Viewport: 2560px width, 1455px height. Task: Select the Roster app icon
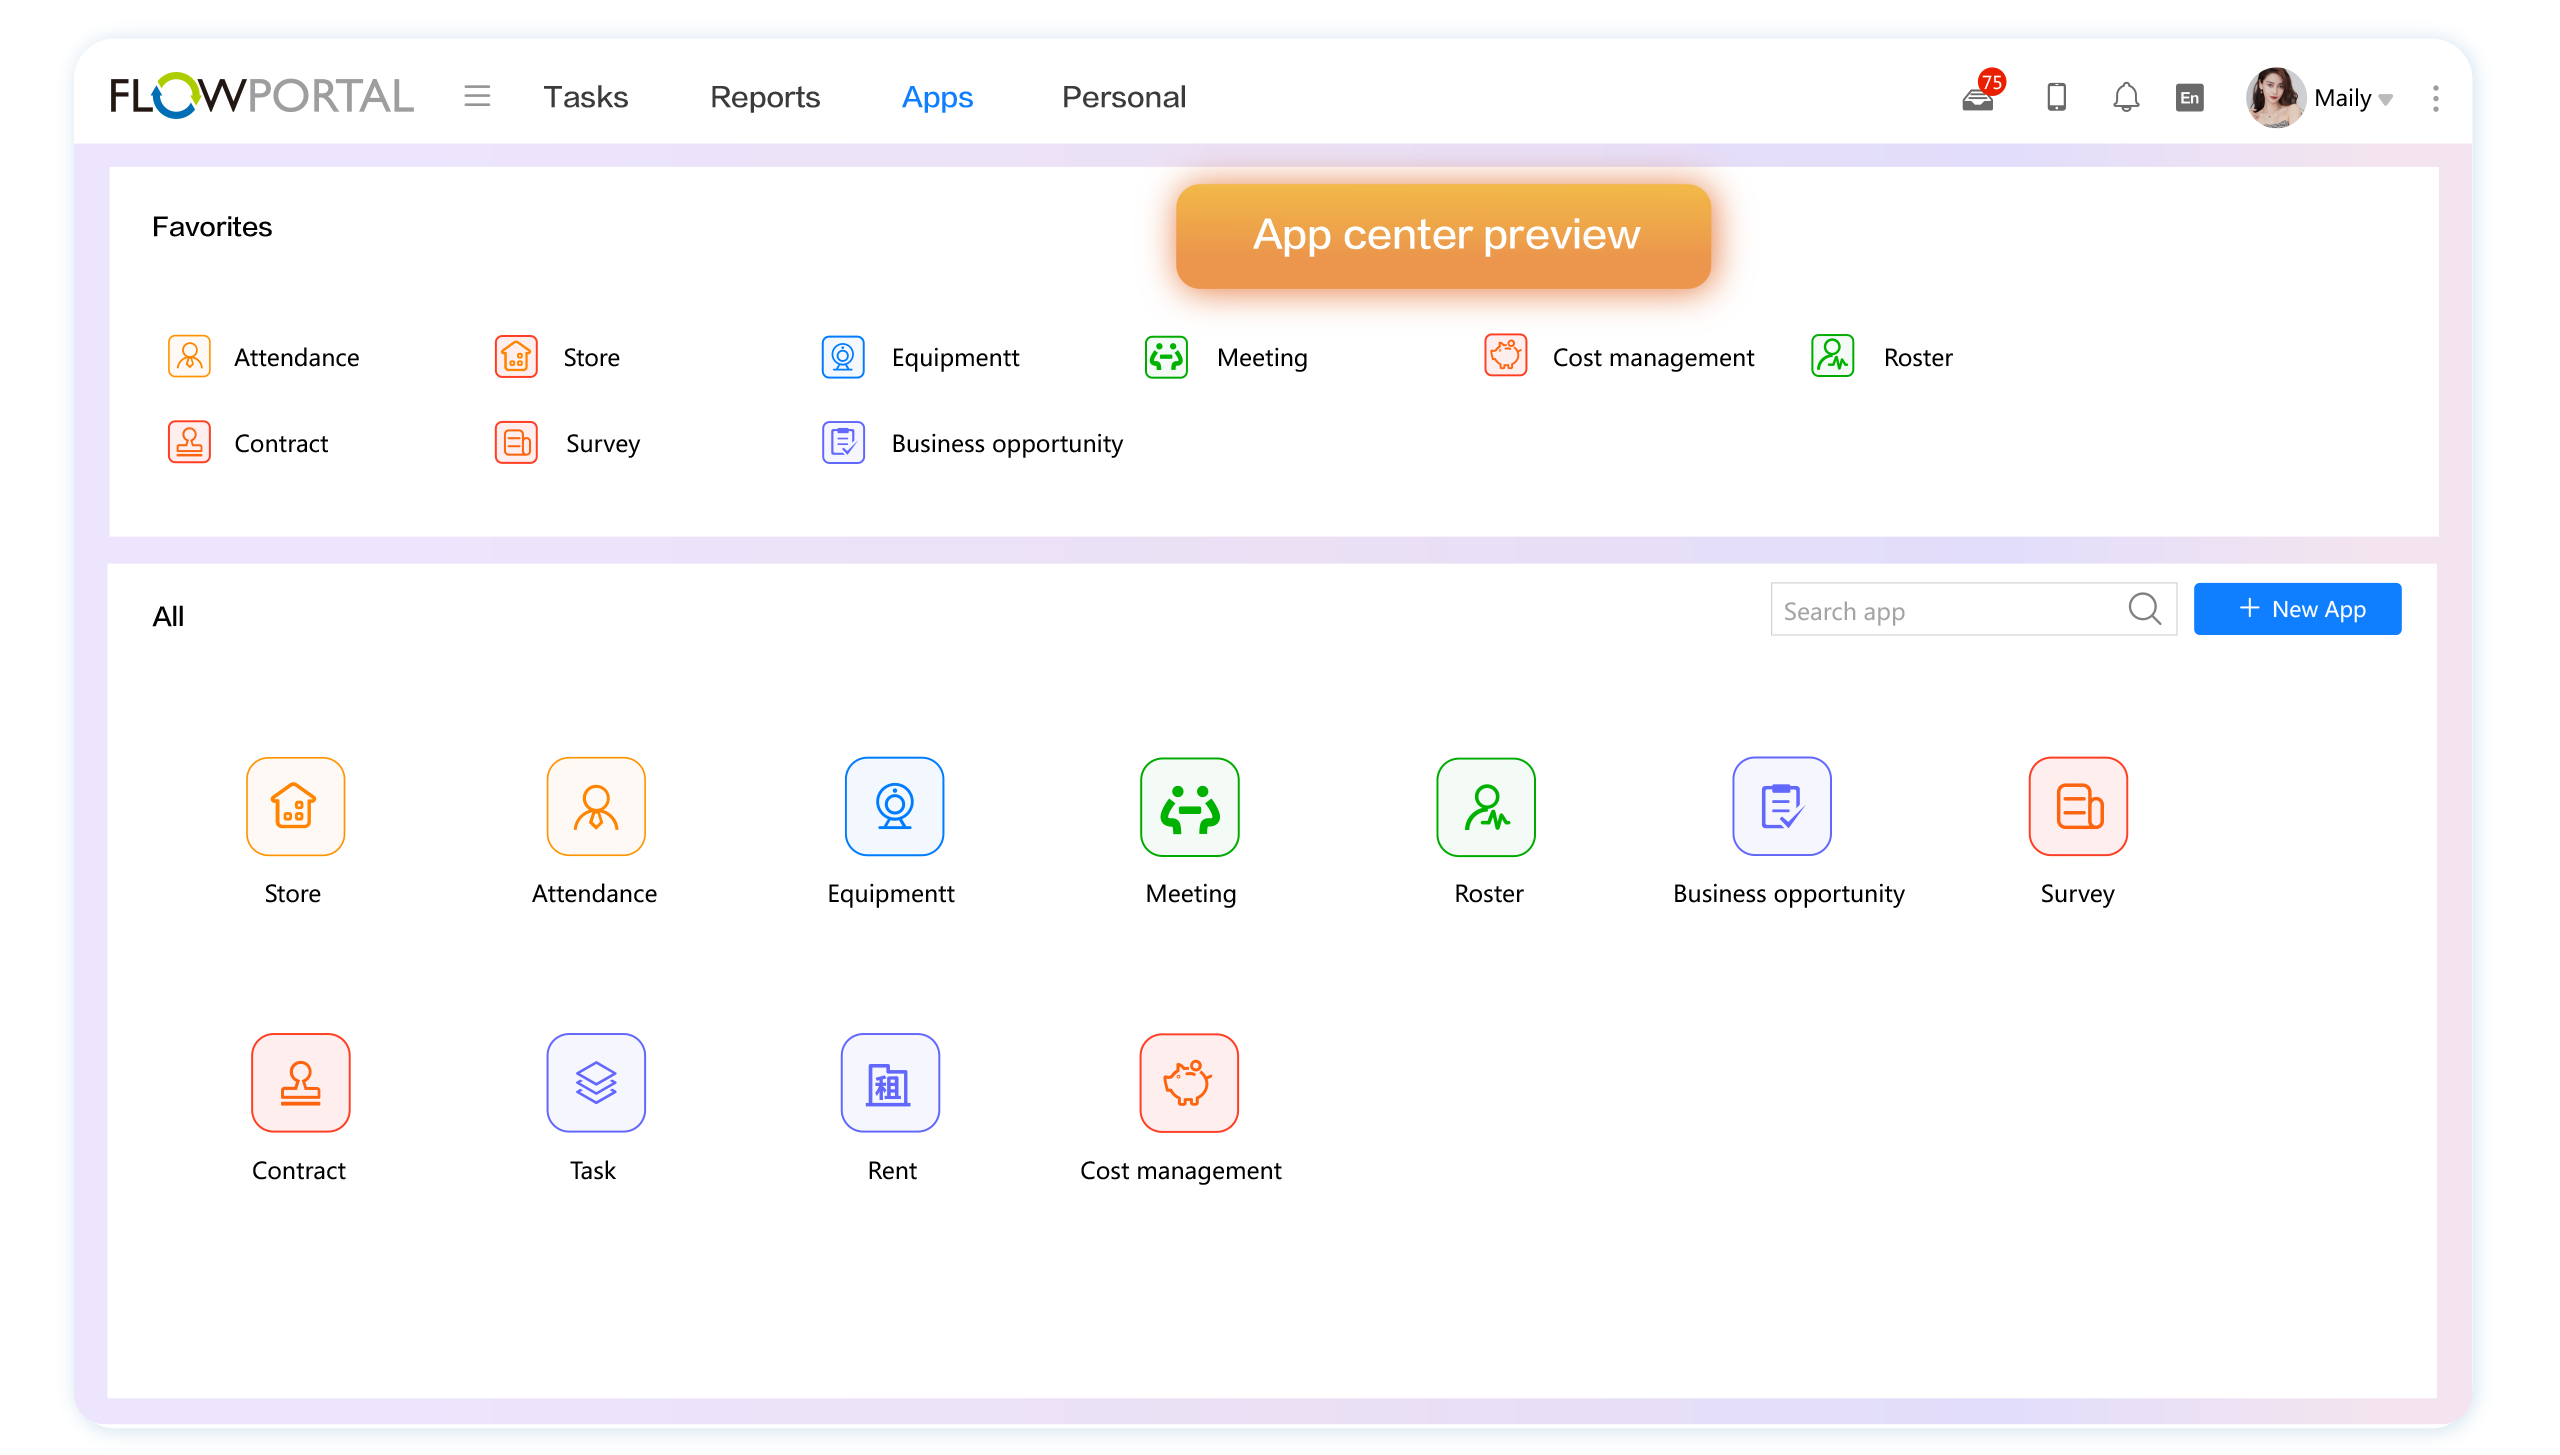(x=1485, y=807)
